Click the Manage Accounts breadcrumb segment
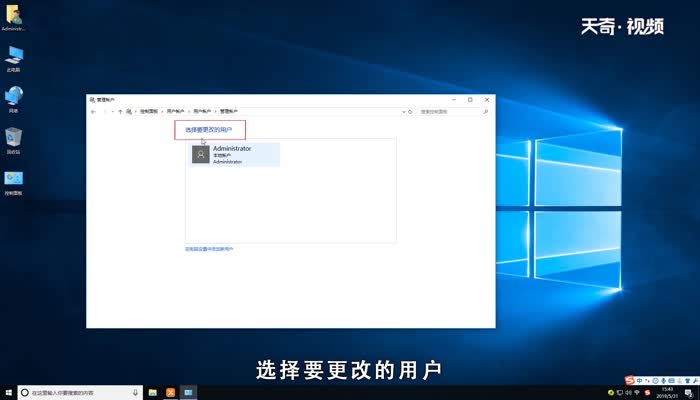Image resolution: width=700 pixels, height=400 pixels. pos(229,112)
